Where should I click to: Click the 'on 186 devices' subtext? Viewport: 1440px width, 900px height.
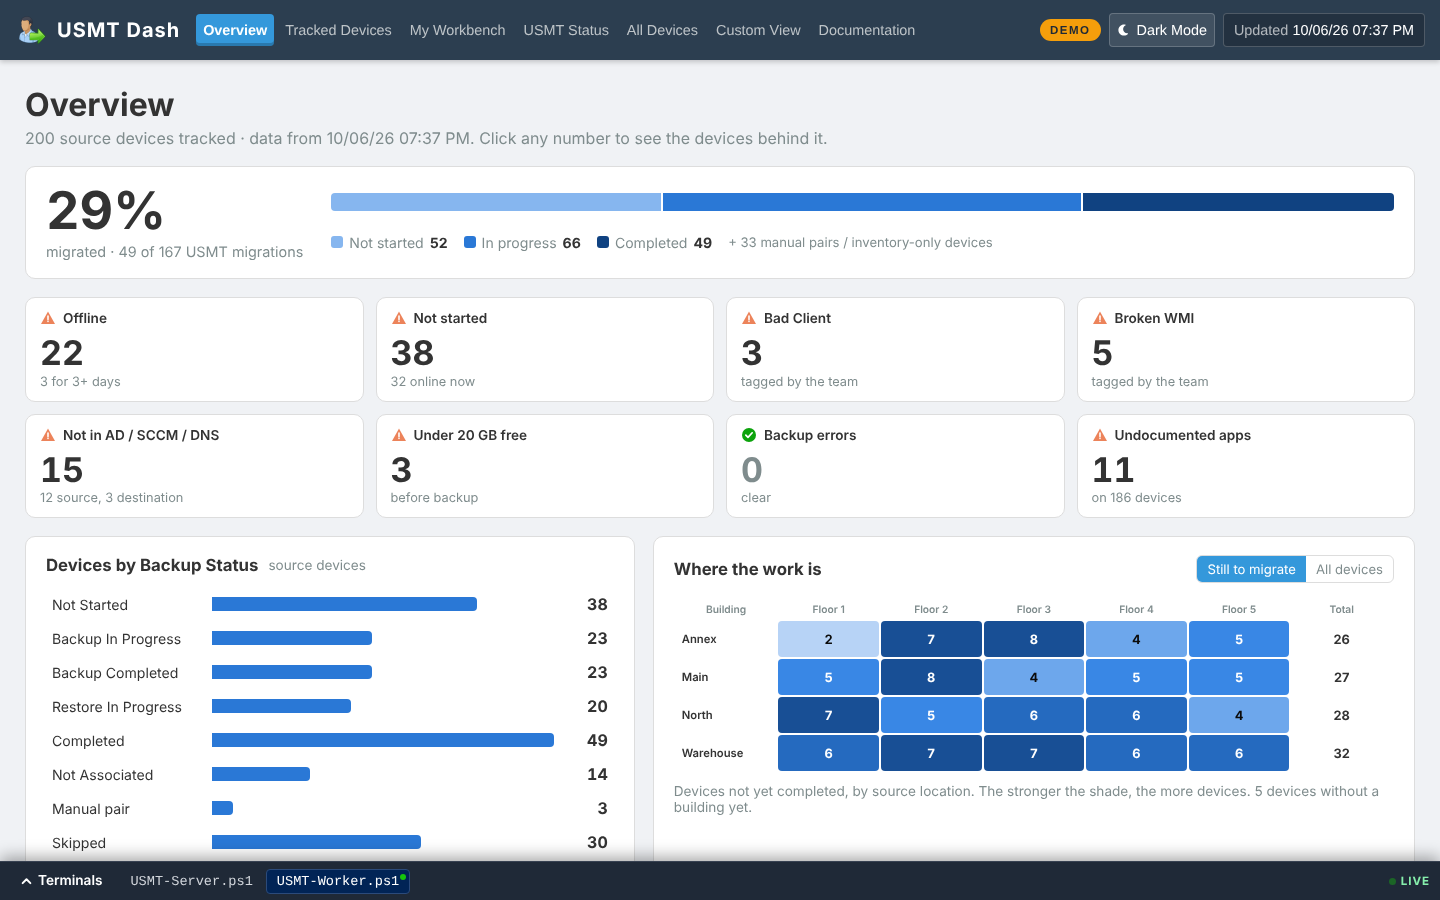[1136, 497]
